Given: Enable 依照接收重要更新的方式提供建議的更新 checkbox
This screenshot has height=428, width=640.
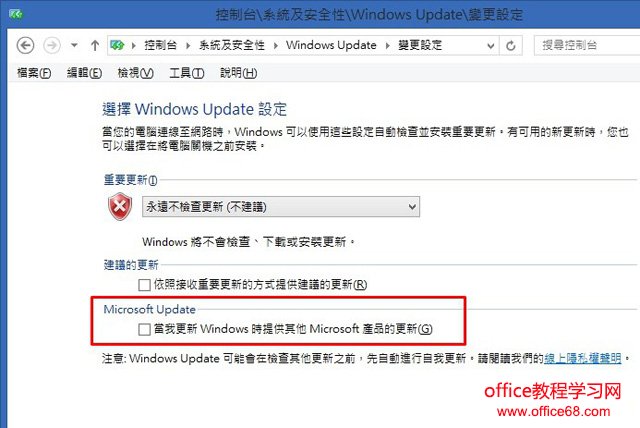Looking at the screenshot, I should 144,284.
